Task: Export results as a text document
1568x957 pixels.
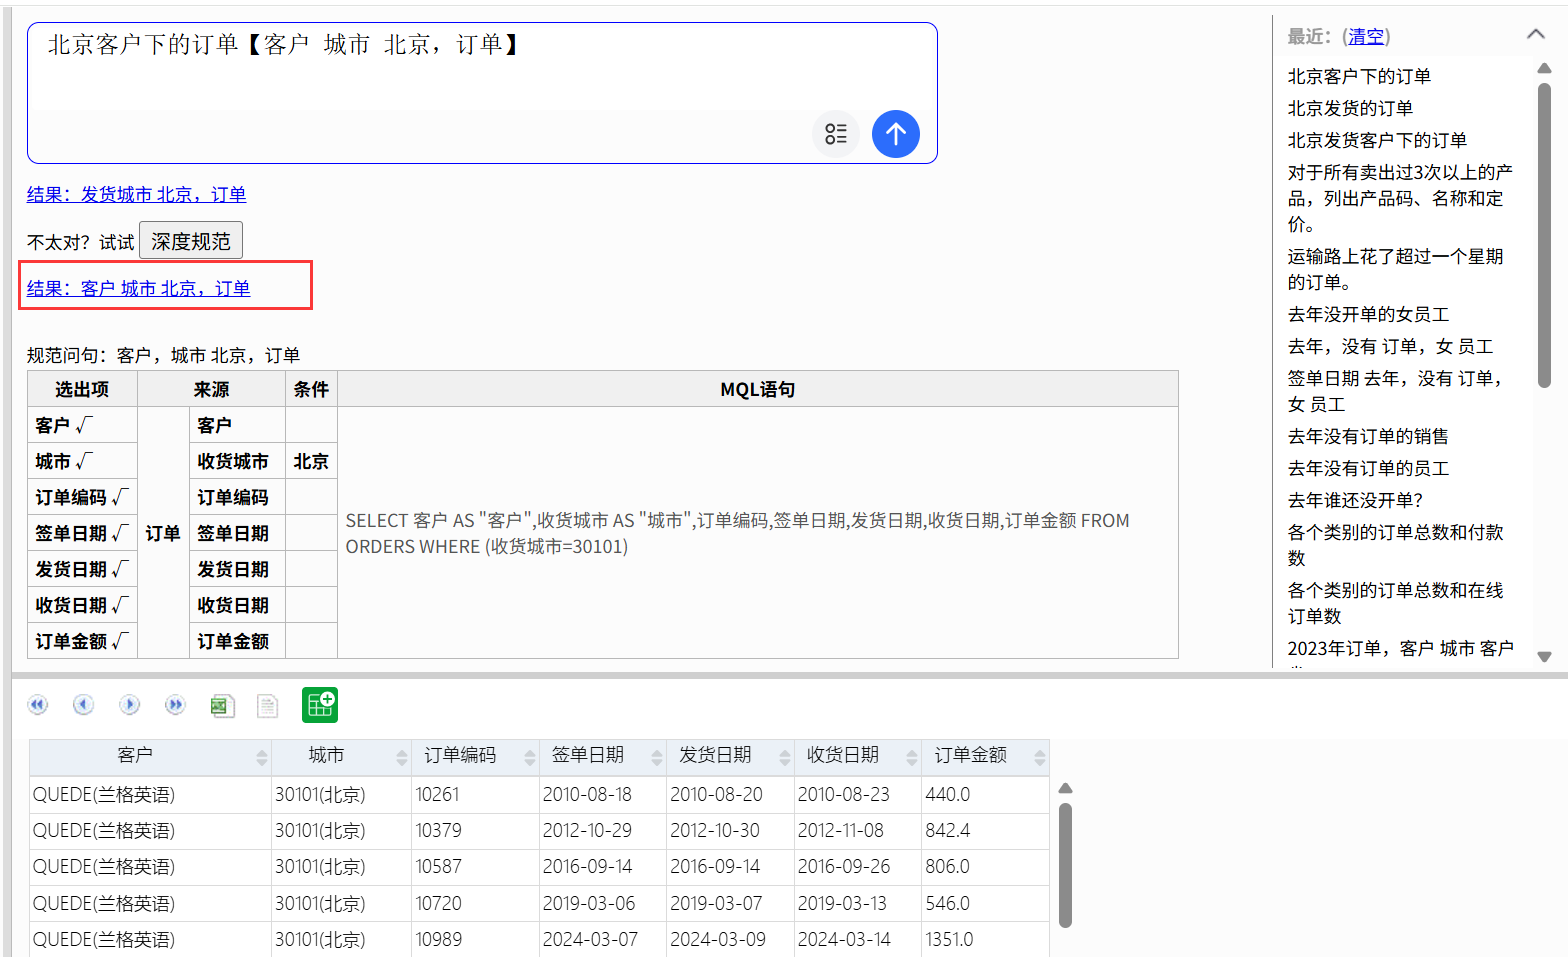Action: 267,706
